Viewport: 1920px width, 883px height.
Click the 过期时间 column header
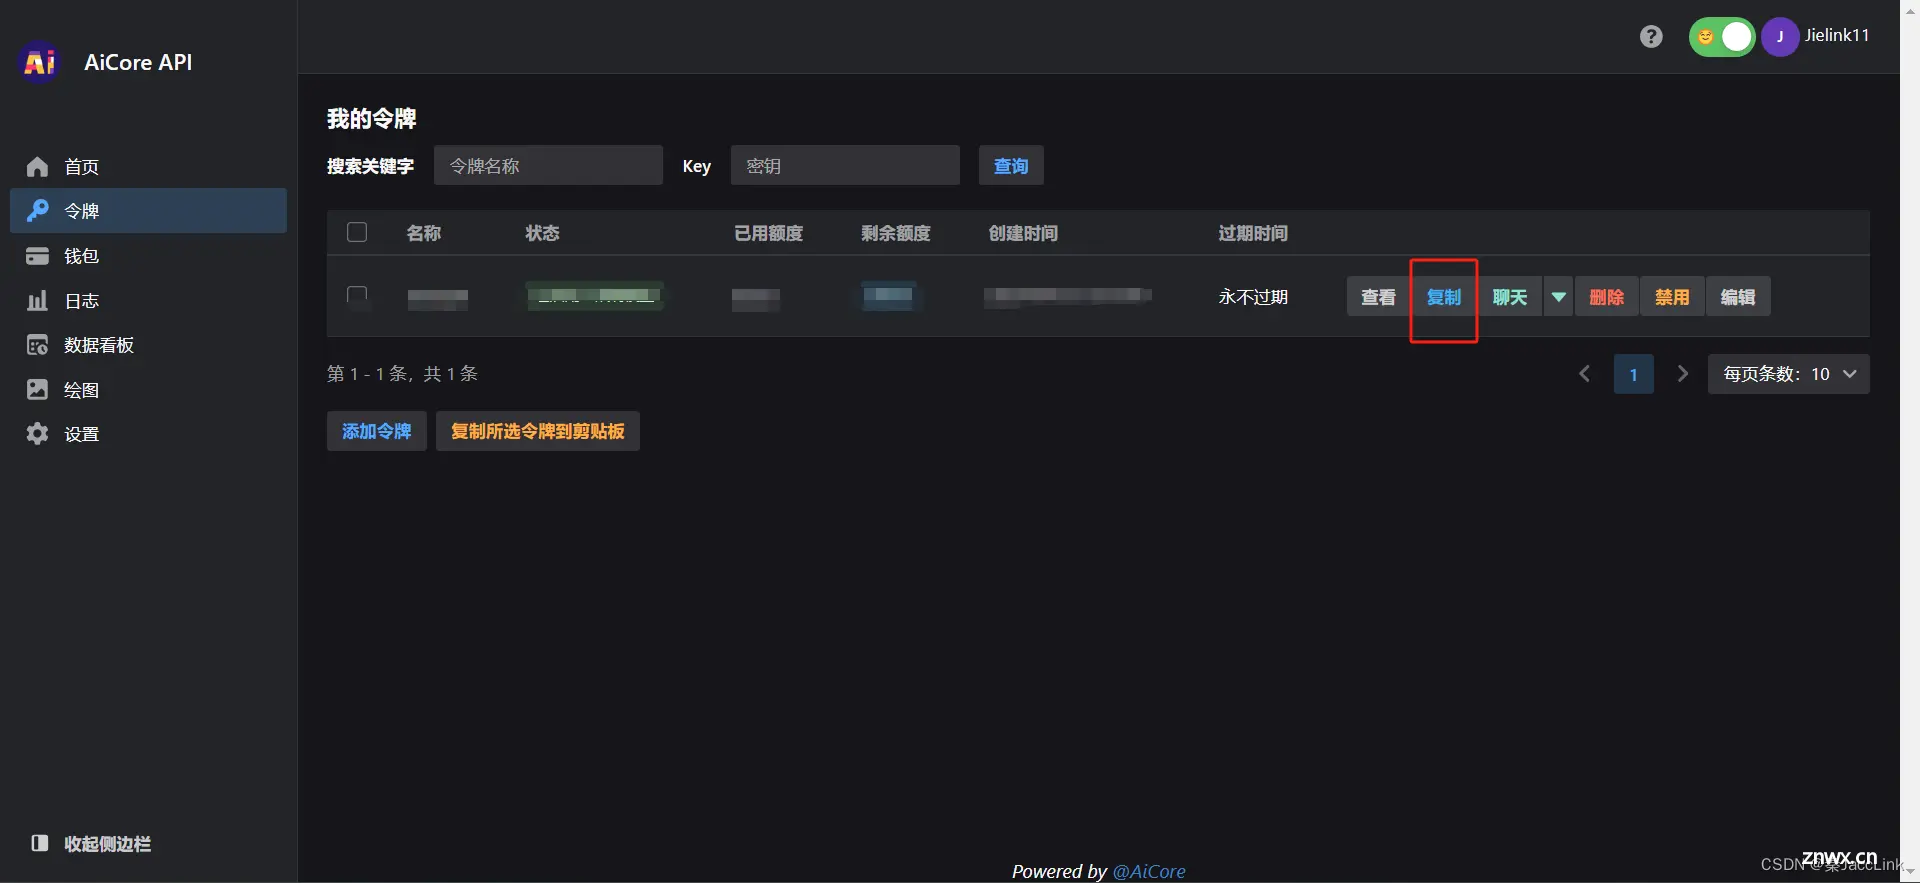click(x=1253, y=233)
